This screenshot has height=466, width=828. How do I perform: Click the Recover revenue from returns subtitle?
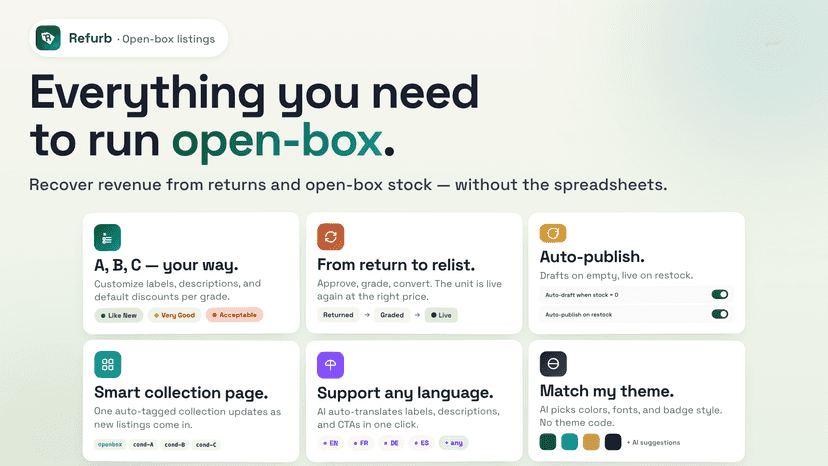click(x=348, y=185)
